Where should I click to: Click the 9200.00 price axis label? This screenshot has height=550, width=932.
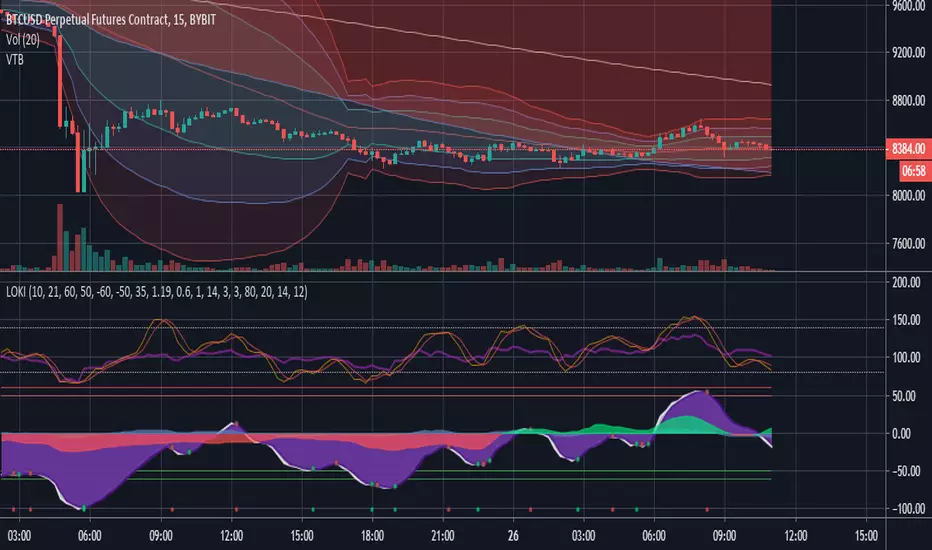pos(909,53)
